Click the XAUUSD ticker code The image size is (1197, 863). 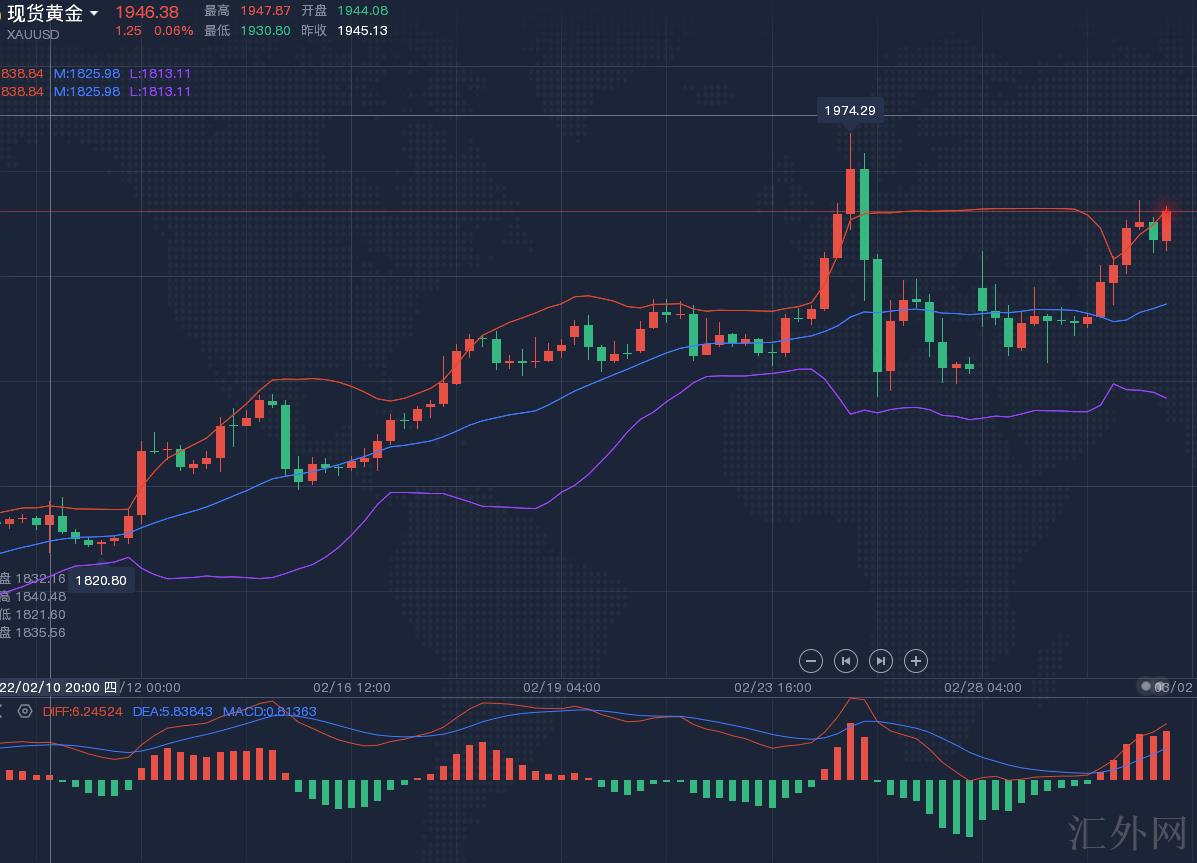[x=33, y=34]
